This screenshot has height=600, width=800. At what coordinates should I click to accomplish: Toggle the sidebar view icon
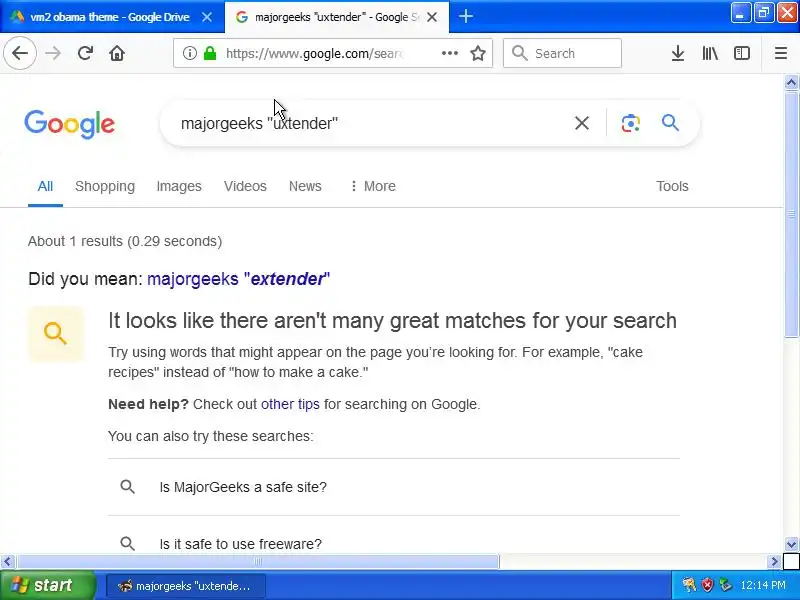[741, 53]
